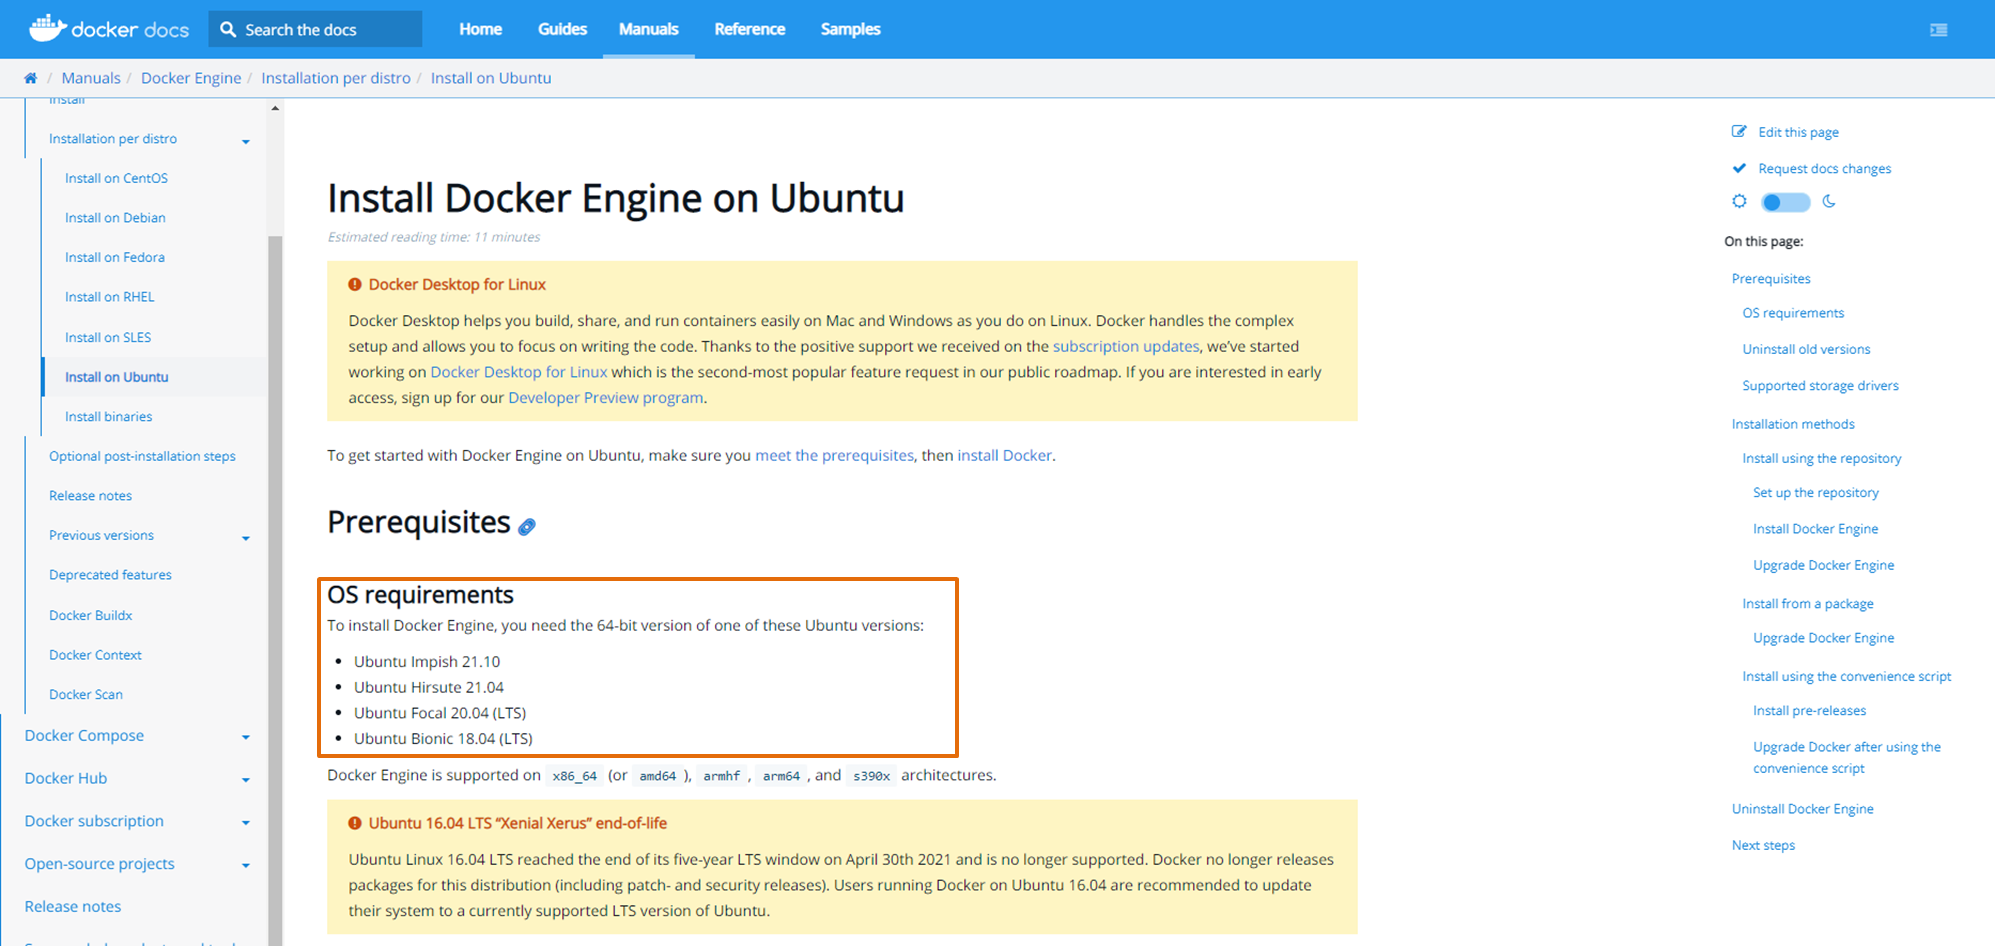Collapse the Installation per distro section
1995x946 pixels.
click(x=246, y=141)
